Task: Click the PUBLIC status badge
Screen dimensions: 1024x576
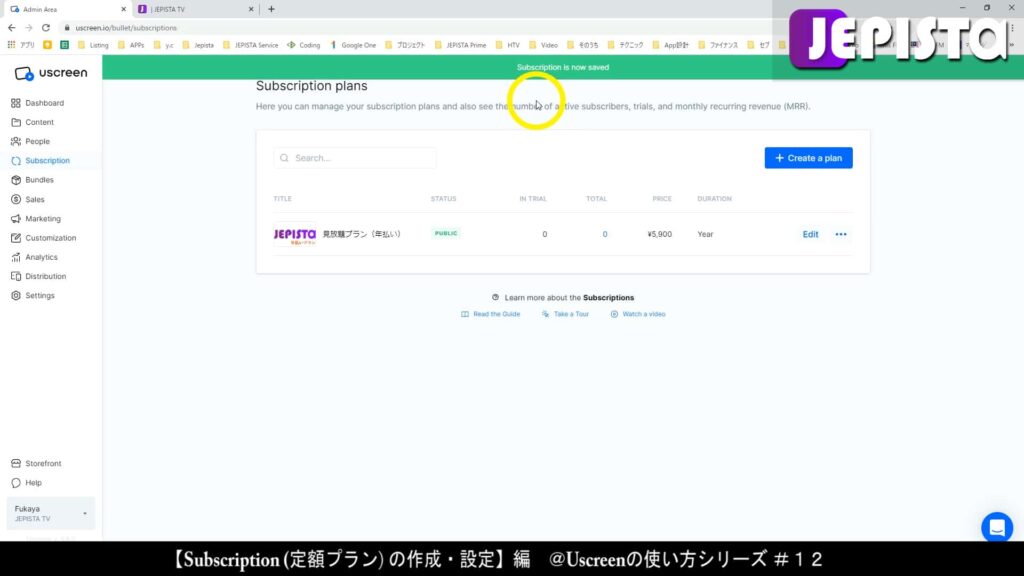Action: pyautogui.click(x=446, y=233)
